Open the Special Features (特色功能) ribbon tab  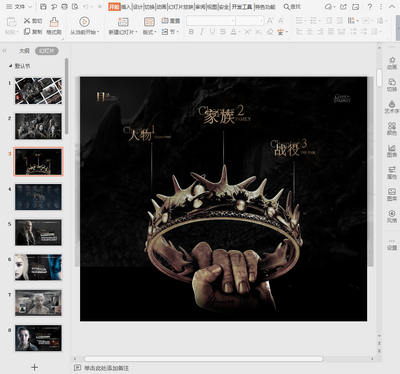[x=265, y=7]
